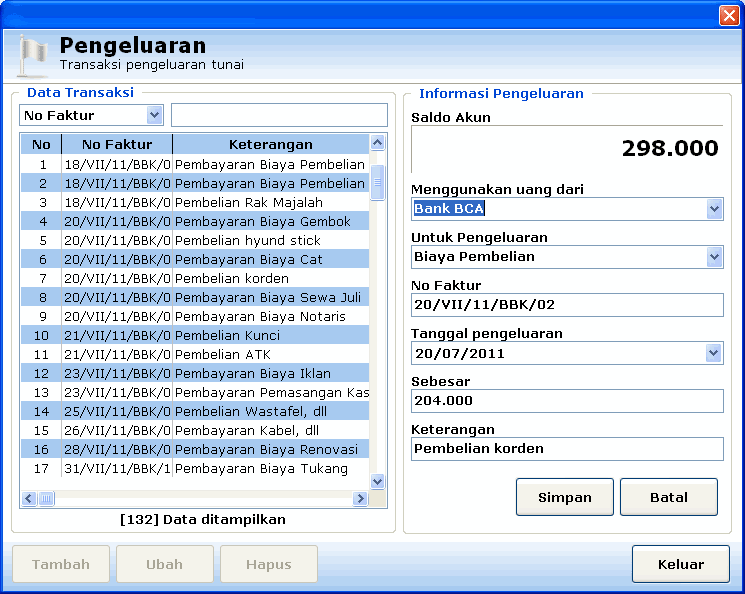The height and width of the screenshot is (594, 745).
Task: Click the table's vertical scrollbar up arrow
Action: pyautogui.click(x=378, y=143)
